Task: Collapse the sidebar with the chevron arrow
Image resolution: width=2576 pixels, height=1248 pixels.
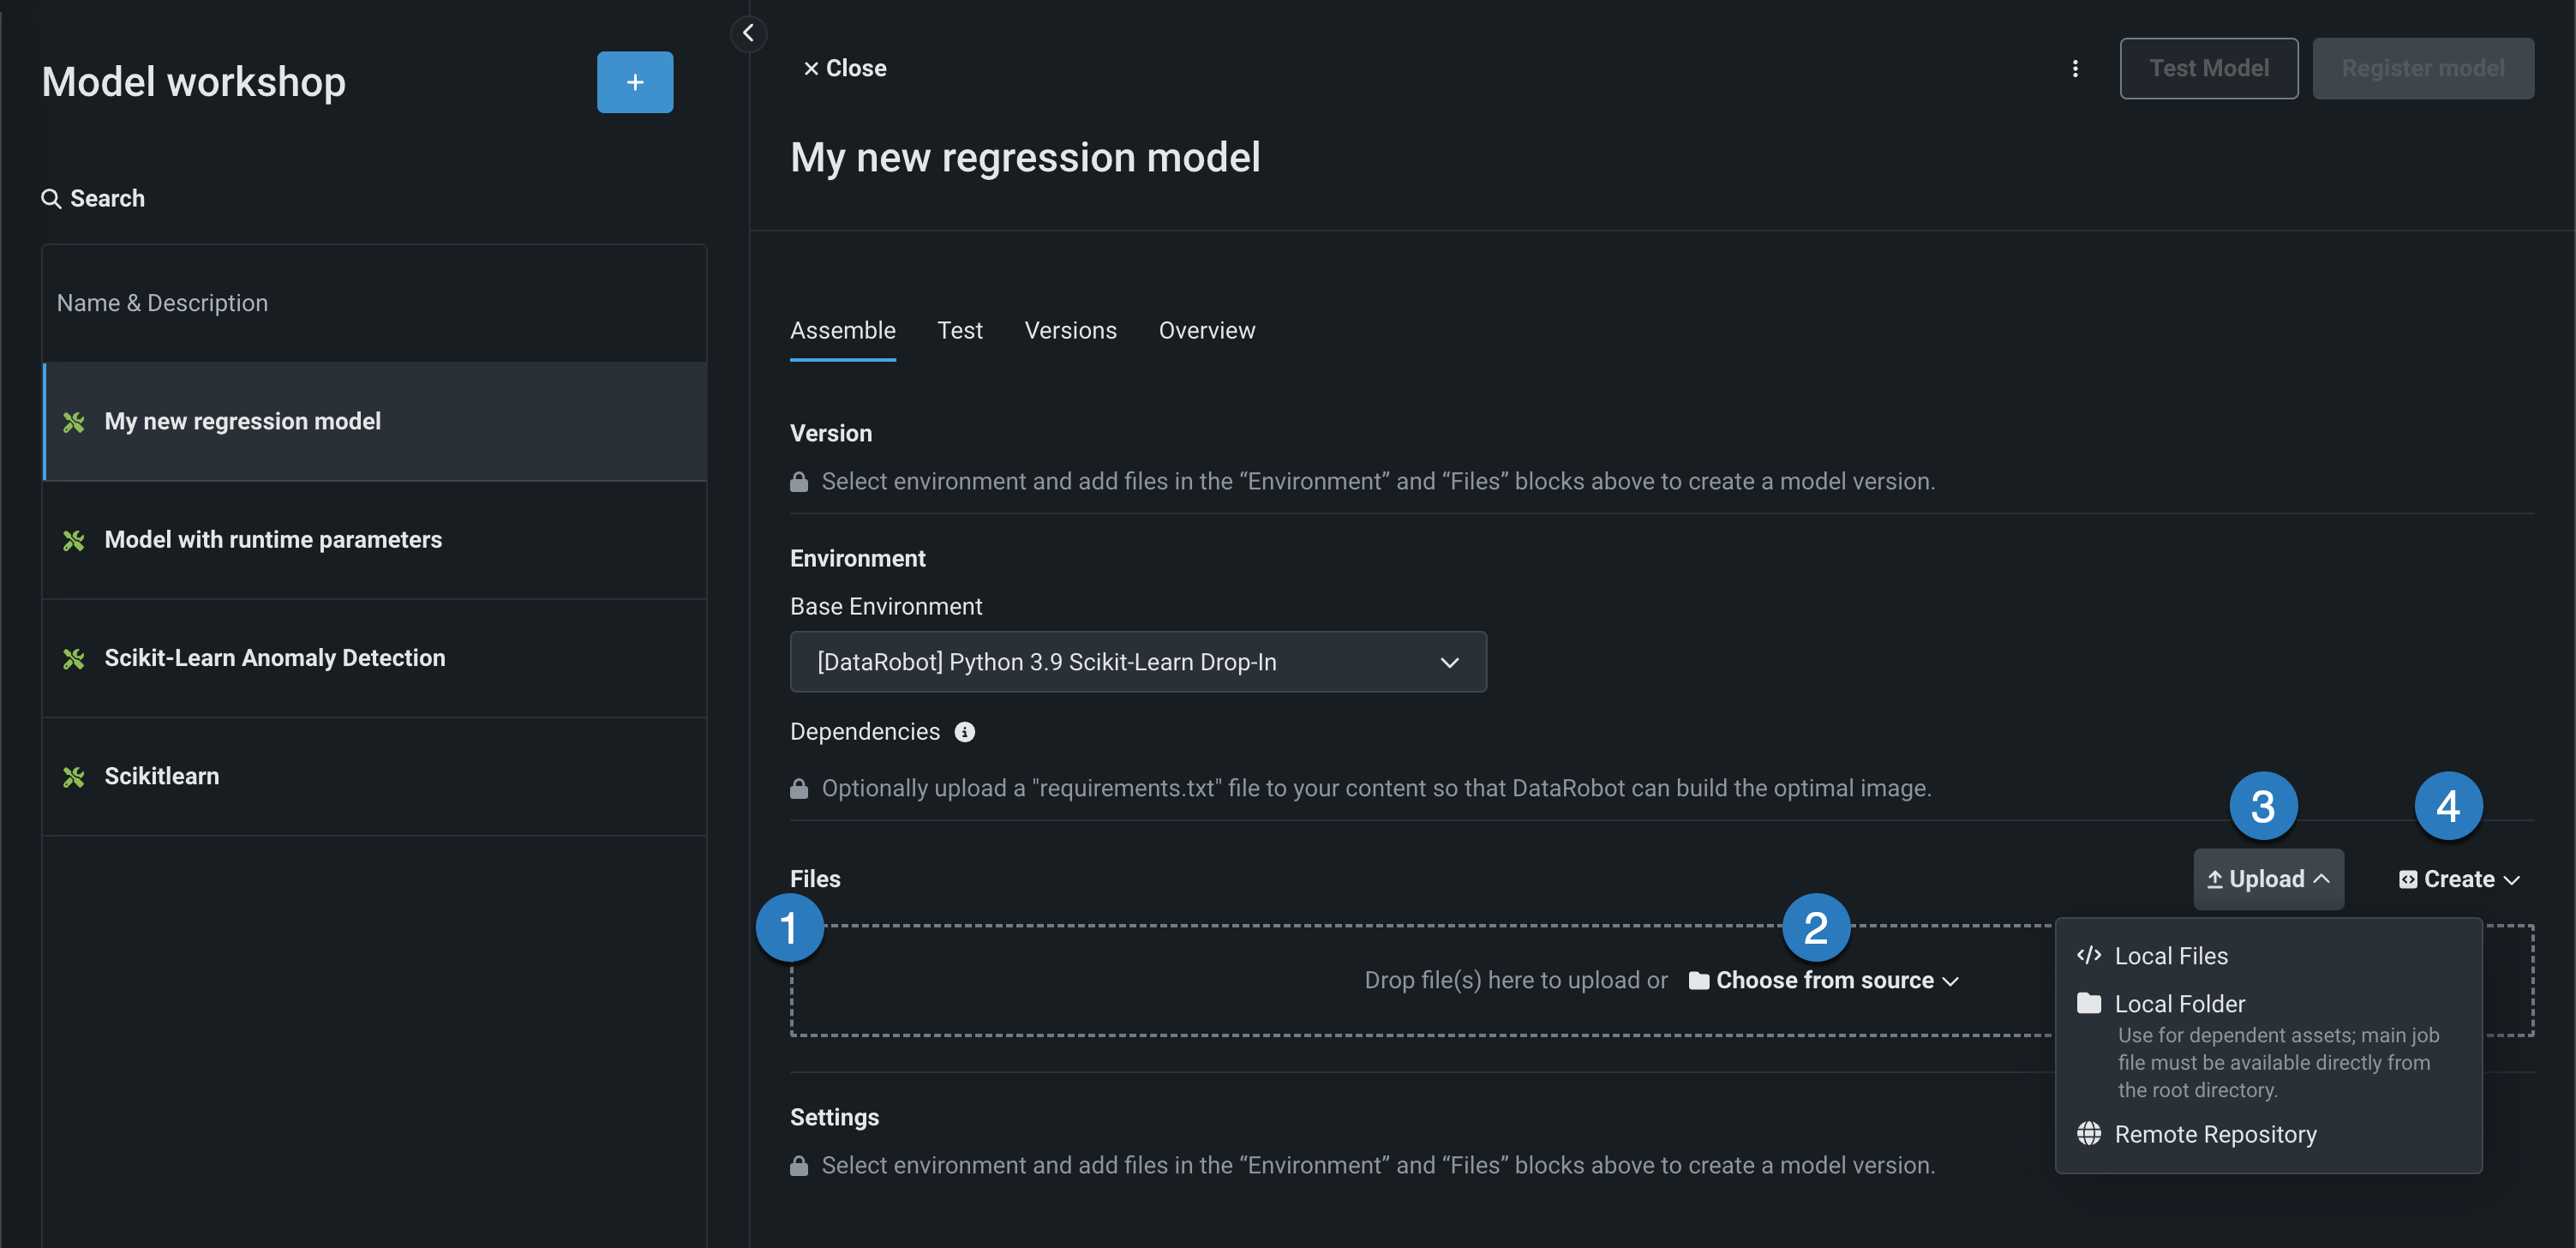Action: tap(748, 33)
